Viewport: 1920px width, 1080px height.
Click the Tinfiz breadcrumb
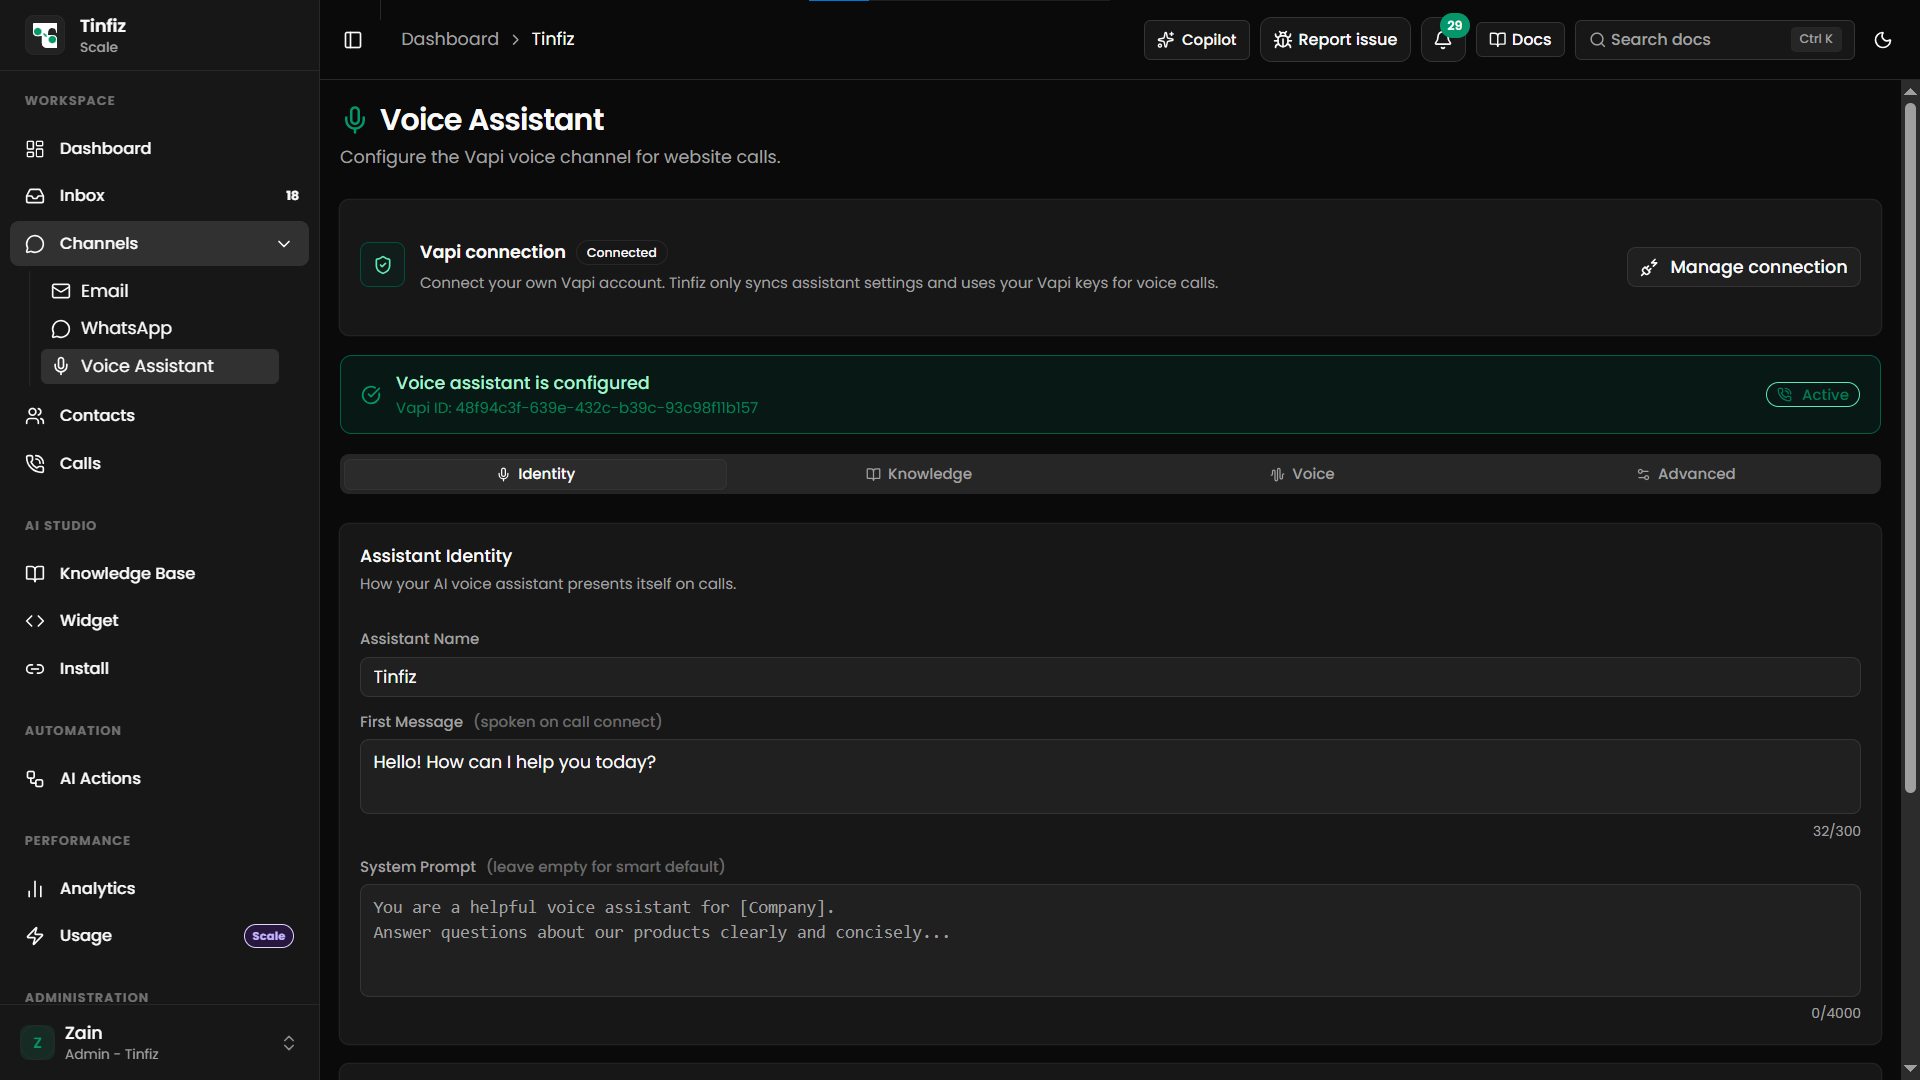[553, 39]
